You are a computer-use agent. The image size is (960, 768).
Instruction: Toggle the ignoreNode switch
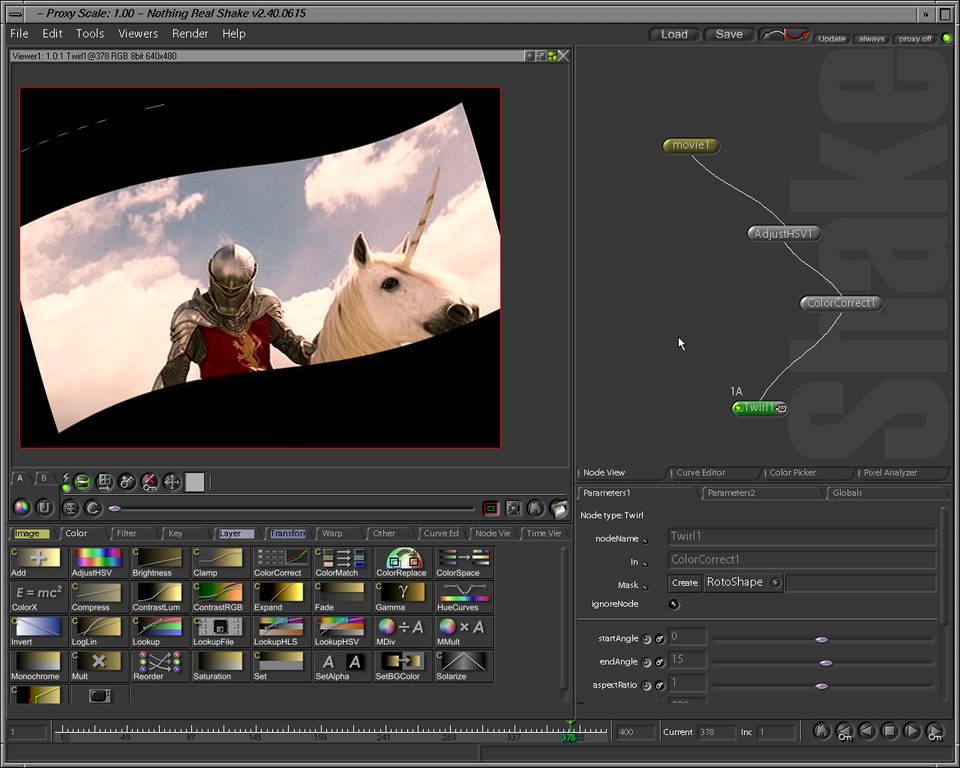tap(673, 604)
